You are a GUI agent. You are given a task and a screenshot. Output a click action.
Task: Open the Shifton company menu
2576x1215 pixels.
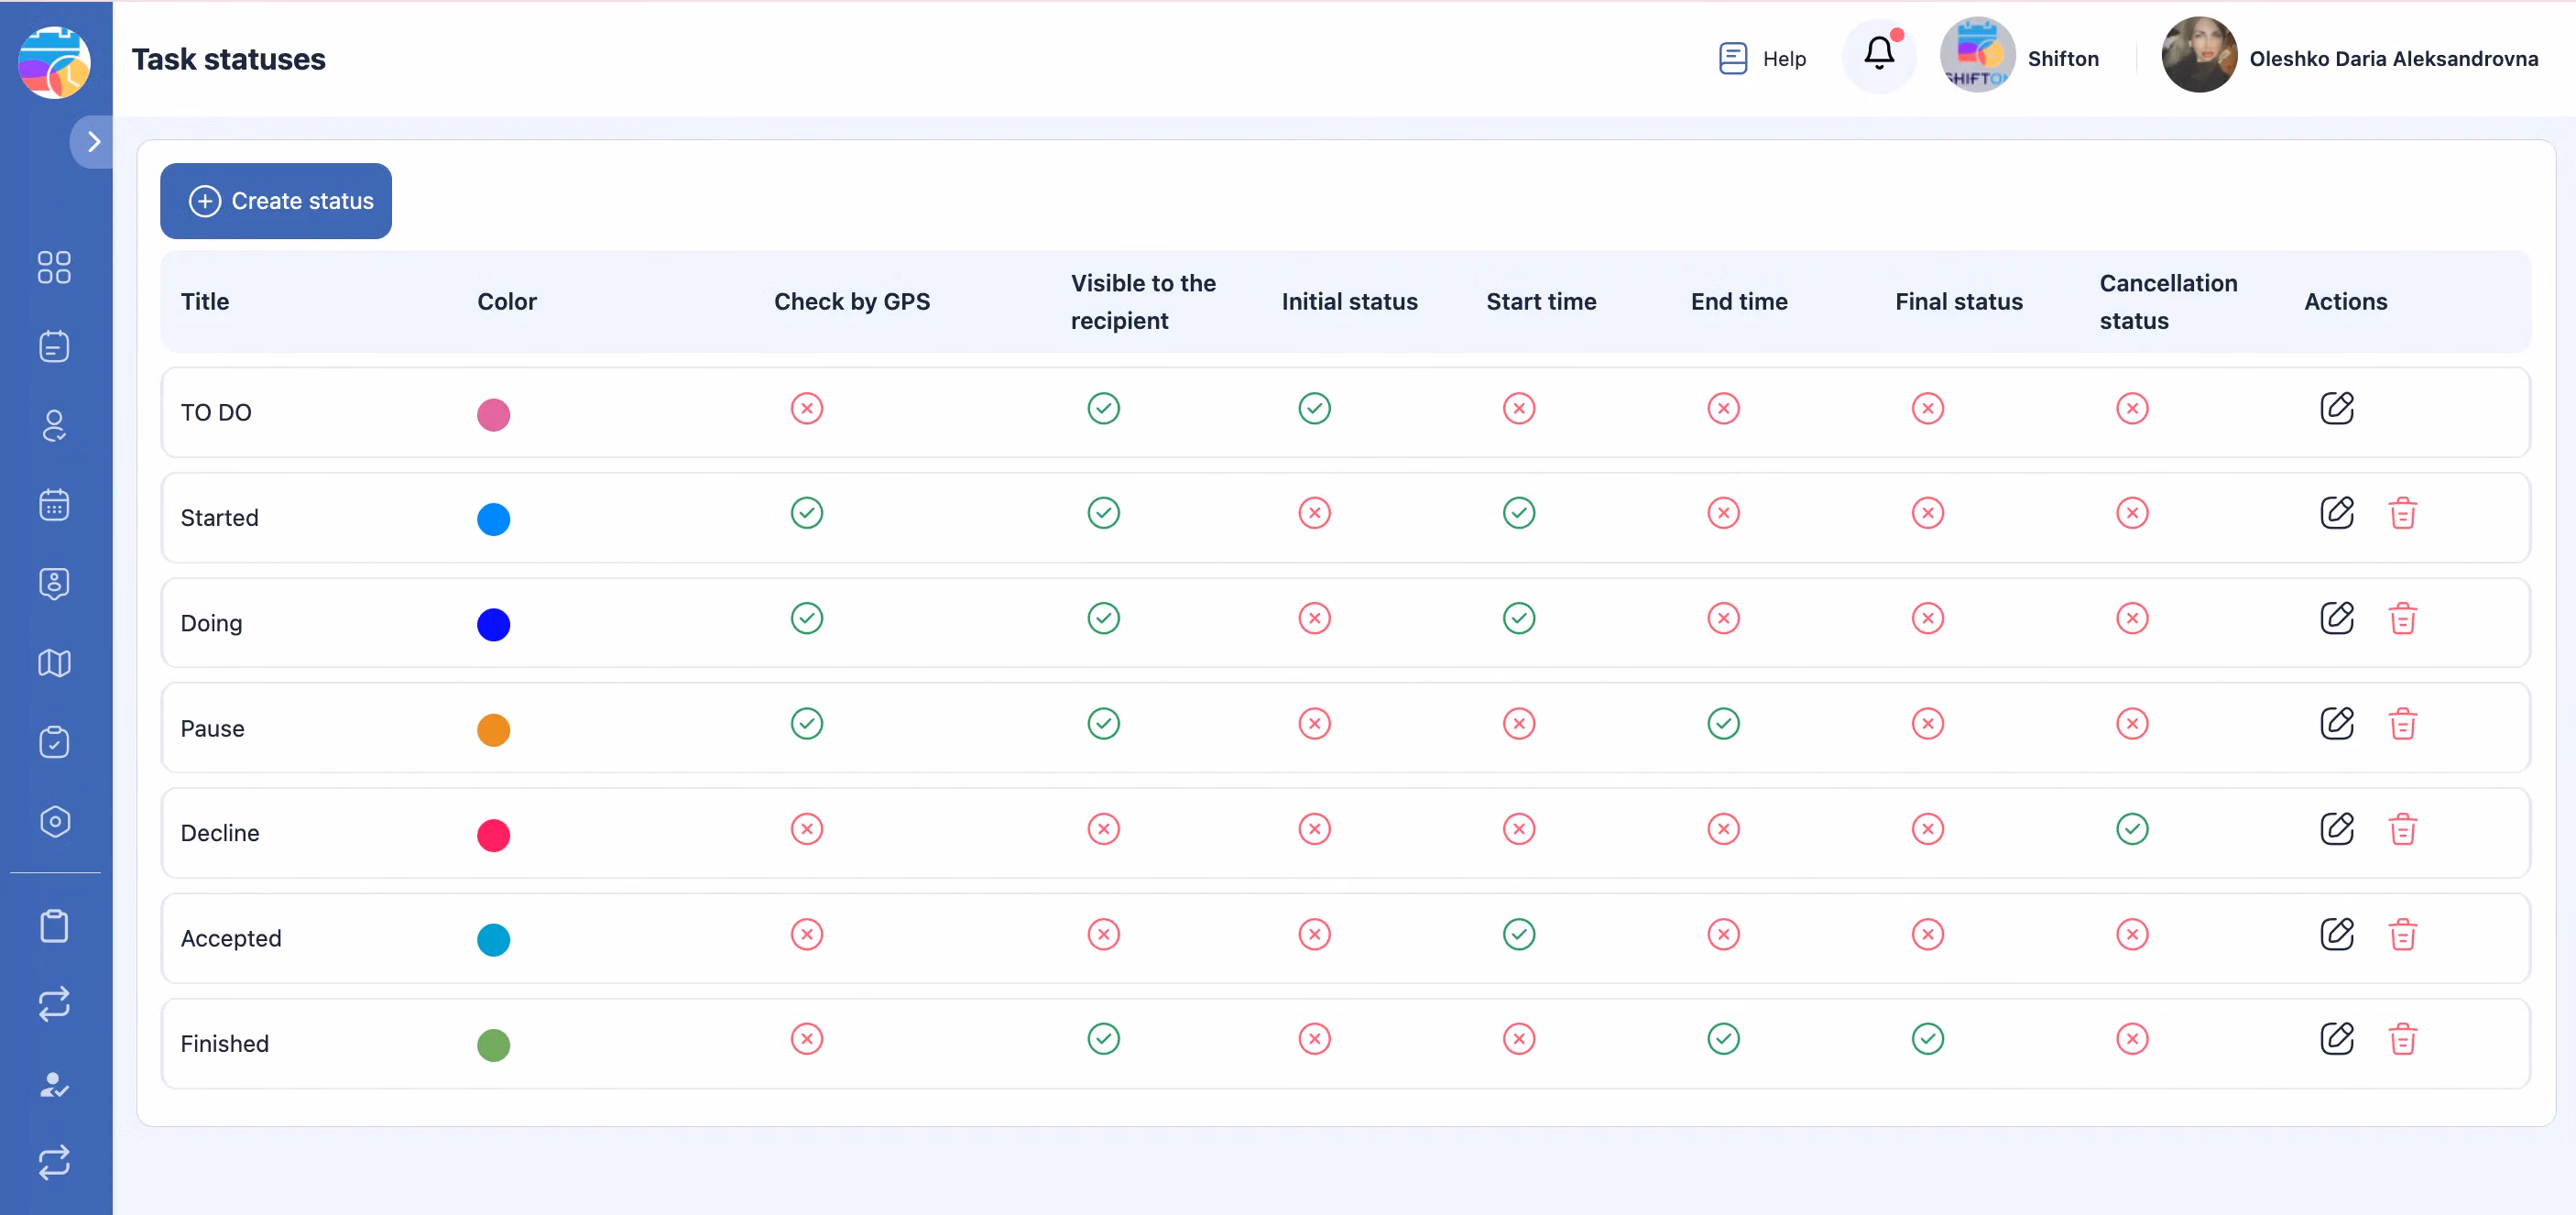point(2019,58)
